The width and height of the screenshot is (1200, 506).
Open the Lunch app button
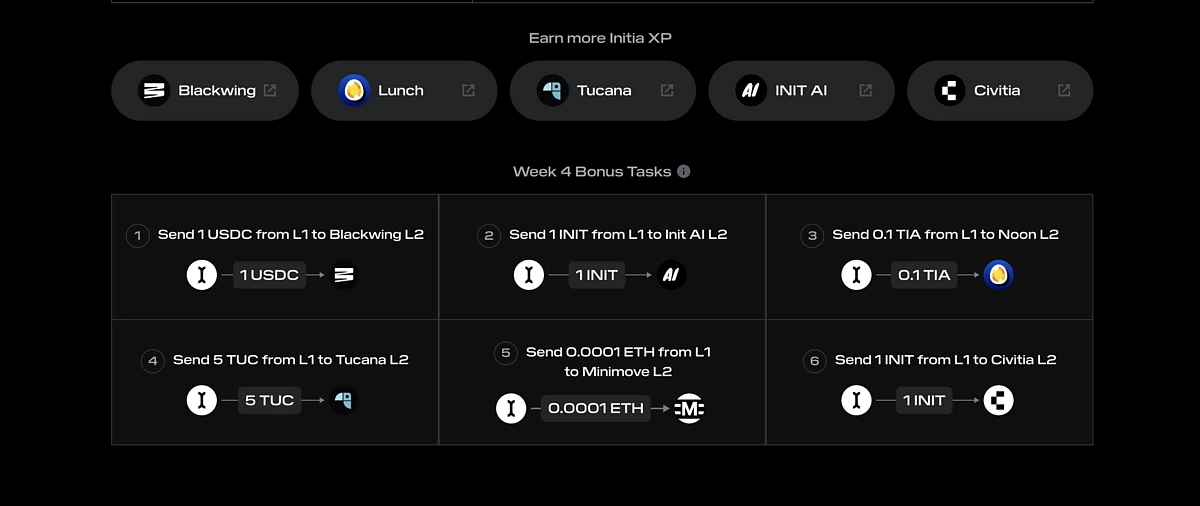(404, 90)
